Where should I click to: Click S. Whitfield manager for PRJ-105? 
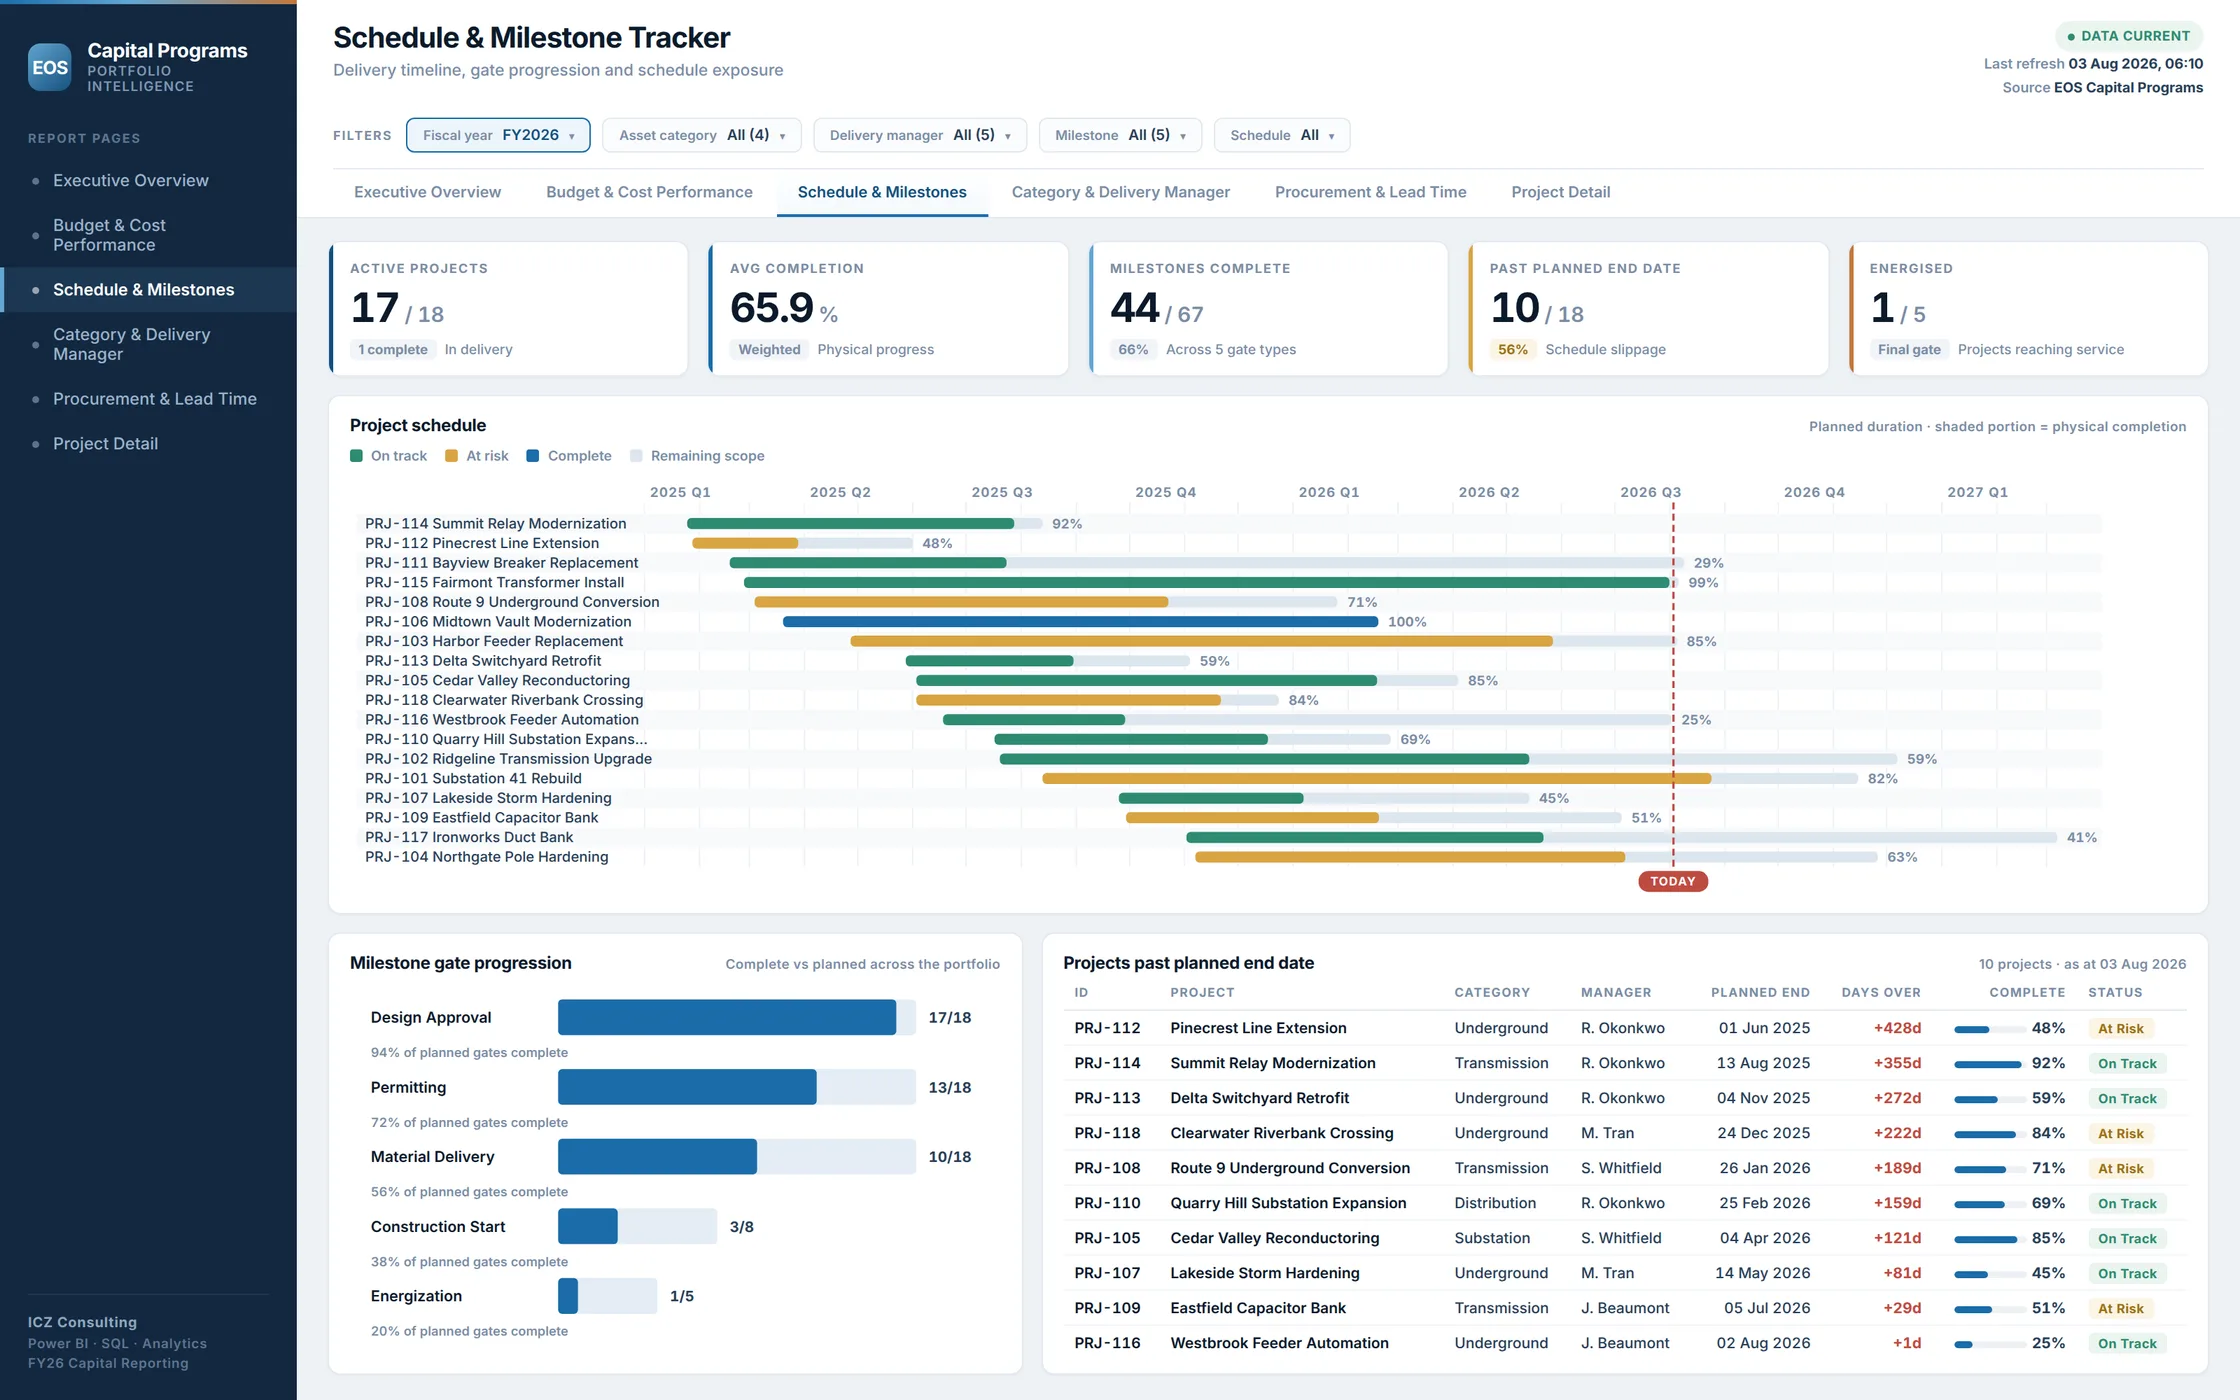[1621, 1238]
